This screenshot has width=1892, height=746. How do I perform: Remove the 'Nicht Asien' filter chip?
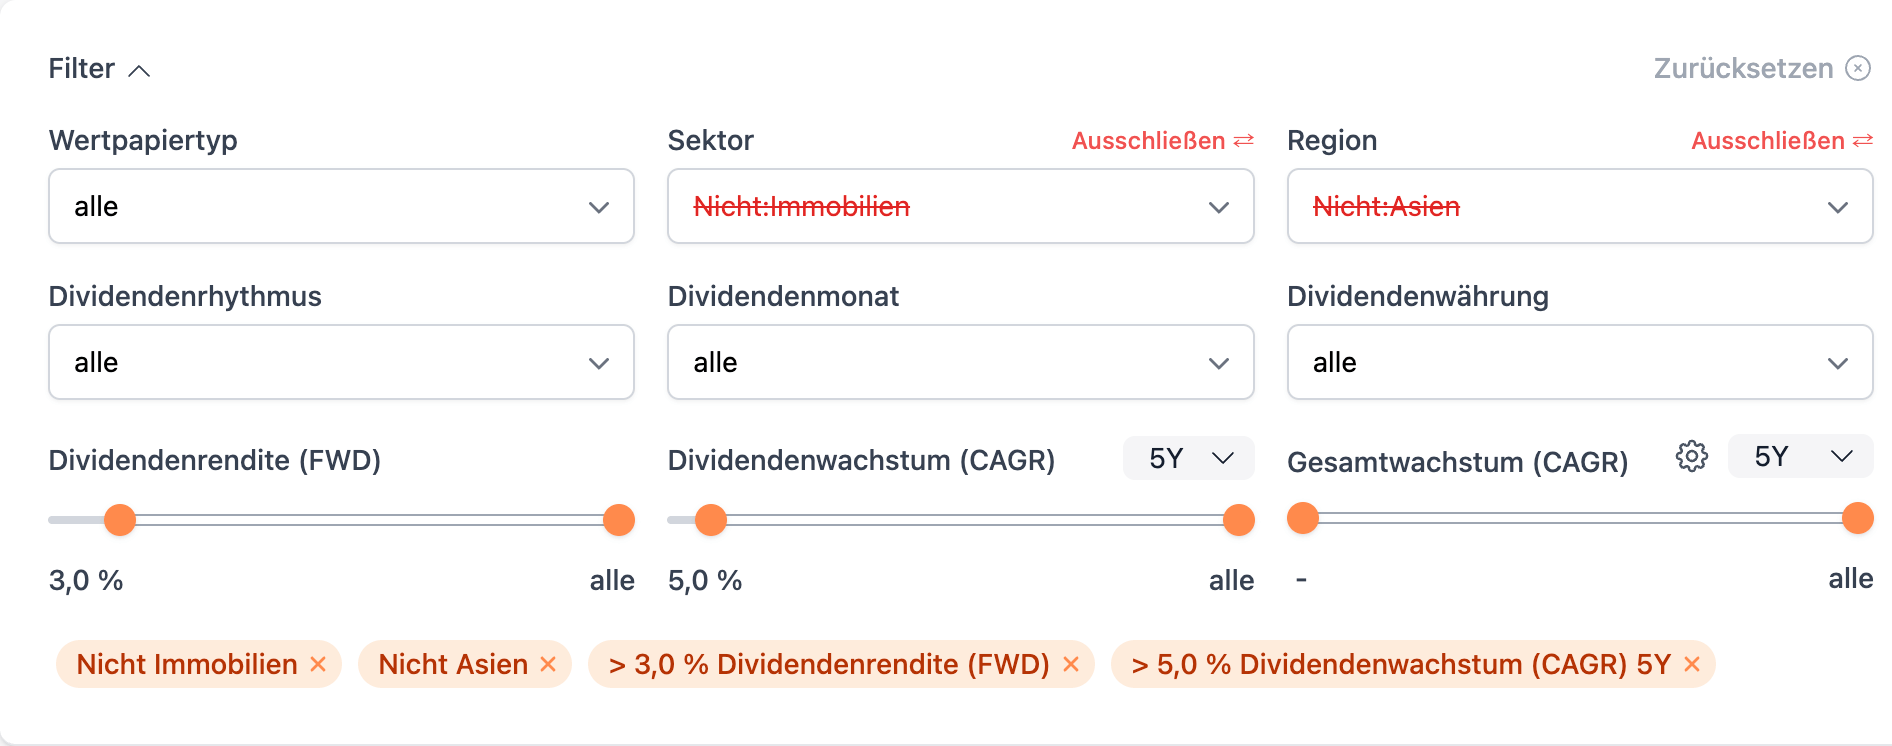click(547, 663)
